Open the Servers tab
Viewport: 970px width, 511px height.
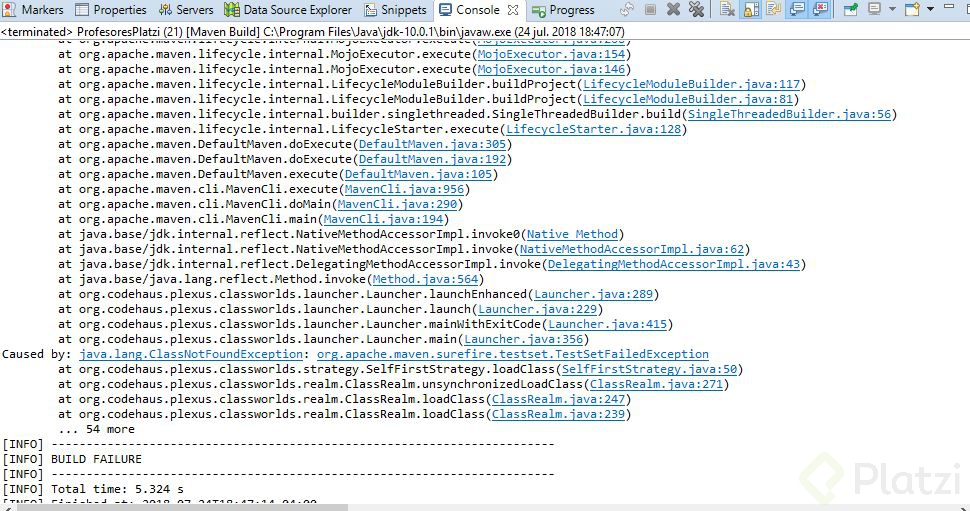(x=186, y=10)
